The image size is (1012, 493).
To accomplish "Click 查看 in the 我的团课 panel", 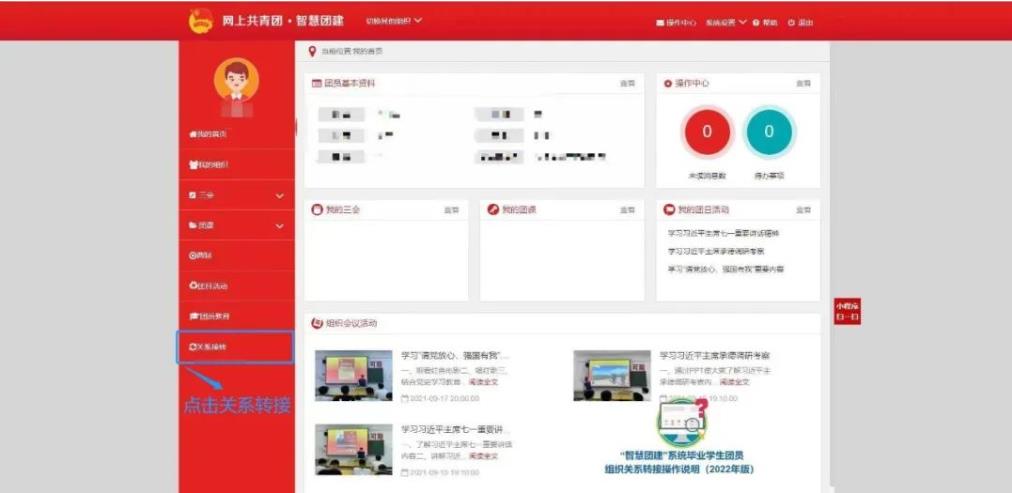I will (x=627, y=210).
